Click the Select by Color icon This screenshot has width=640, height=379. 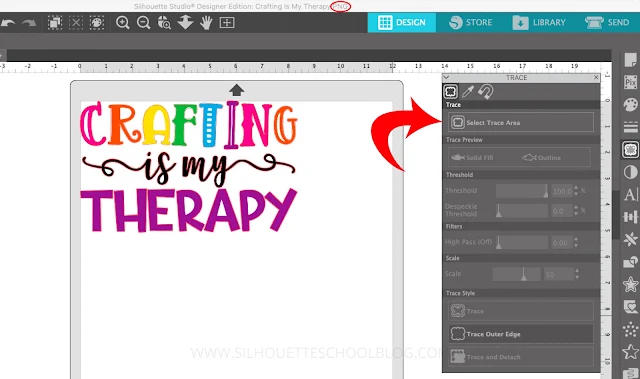coord(97,22)
